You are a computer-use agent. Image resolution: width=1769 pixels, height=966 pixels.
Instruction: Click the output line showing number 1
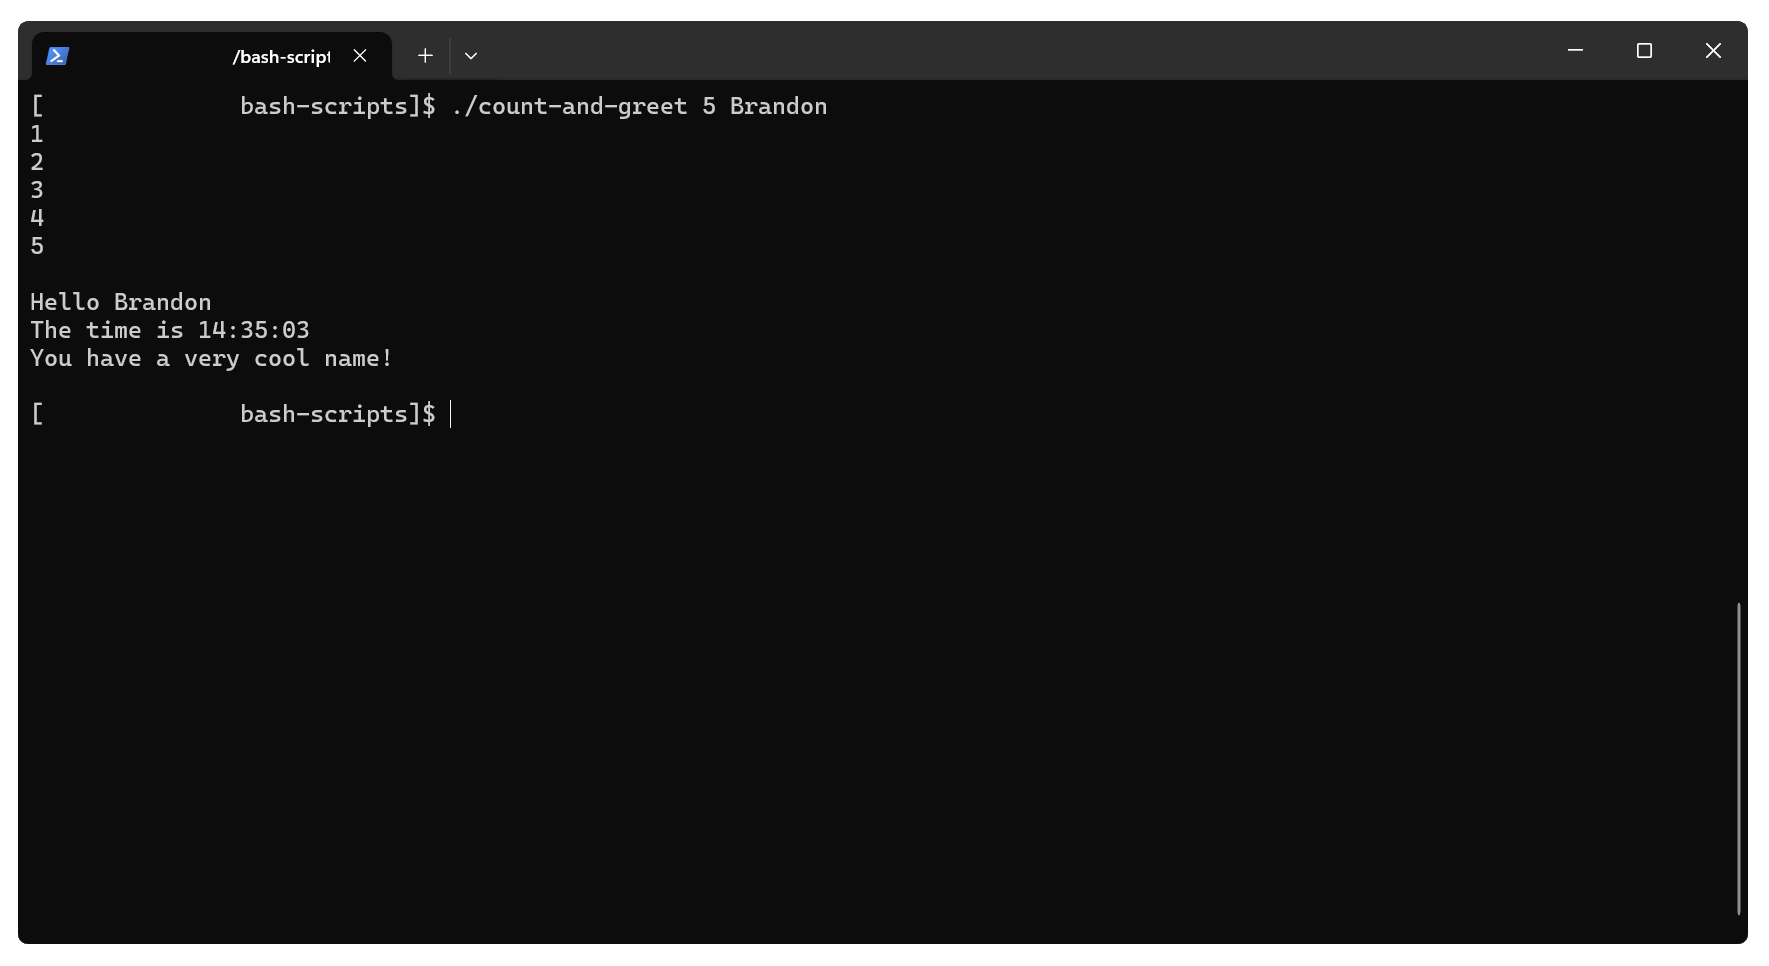[x=37, y=135]
